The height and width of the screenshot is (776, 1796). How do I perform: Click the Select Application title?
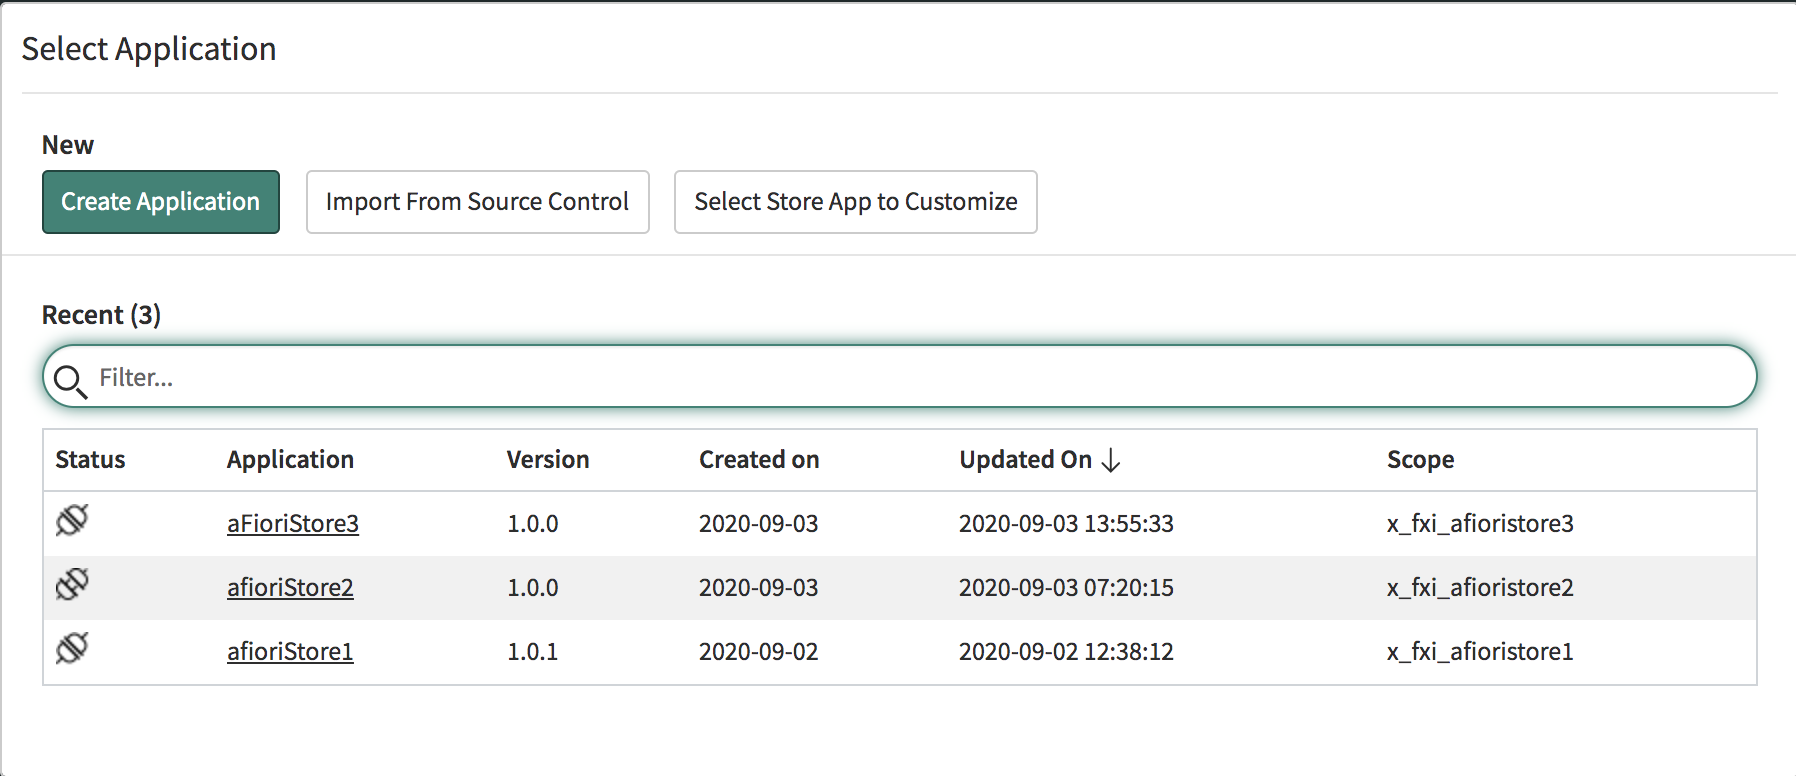[x=149, y=49]
